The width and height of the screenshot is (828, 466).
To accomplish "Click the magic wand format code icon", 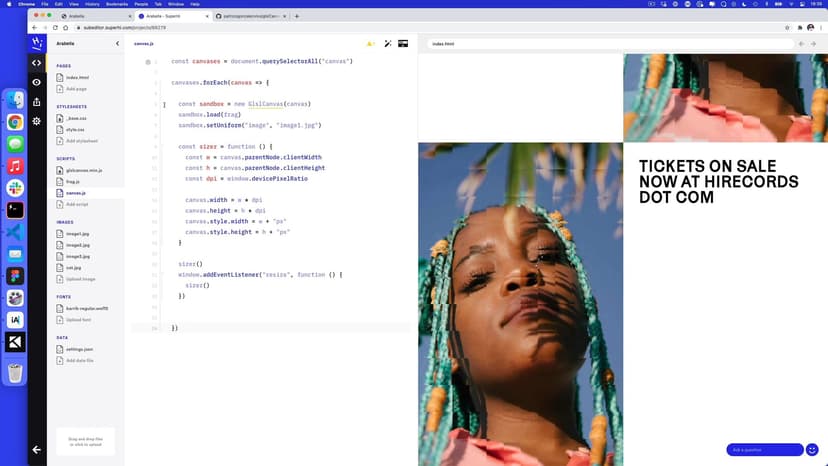I will (x=387, y=44).
